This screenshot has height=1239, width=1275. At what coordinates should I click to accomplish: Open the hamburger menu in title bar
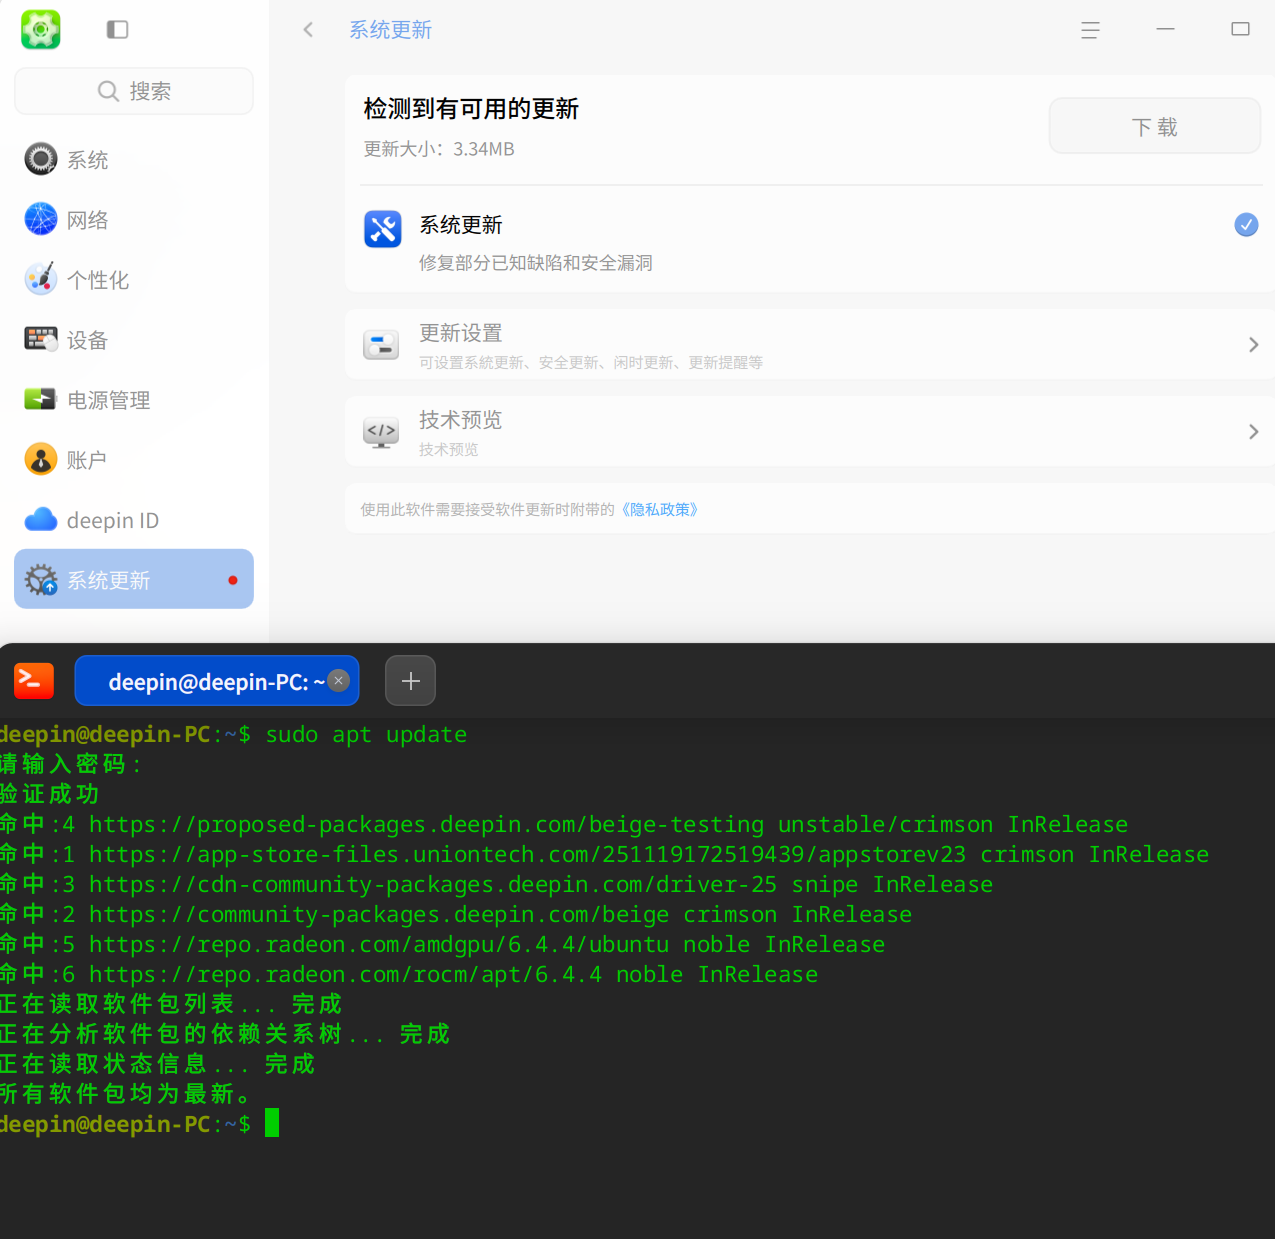click(x=1090, y=30)
